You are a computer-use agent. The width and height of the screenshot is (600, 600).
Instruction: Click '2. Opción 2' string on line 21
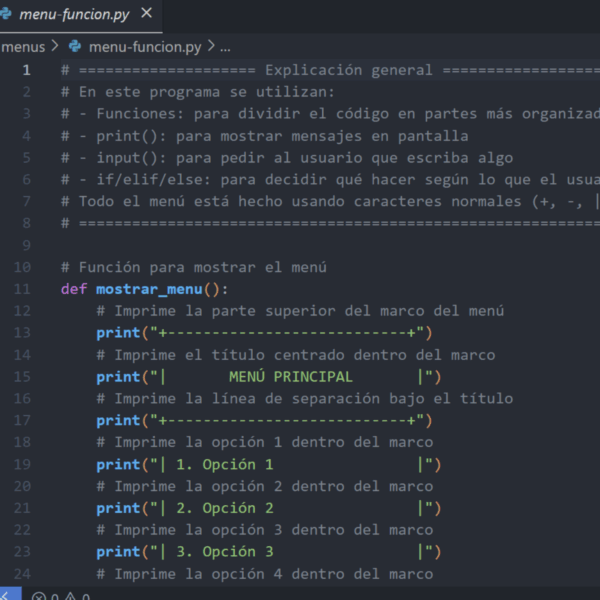(x=225, y=509)
